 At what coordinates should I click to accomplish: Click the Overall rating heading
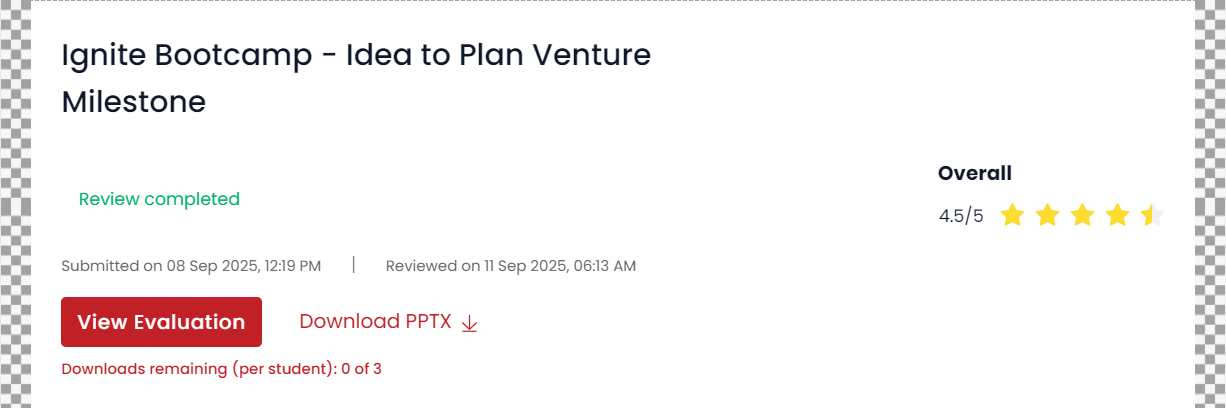[974, 173]
